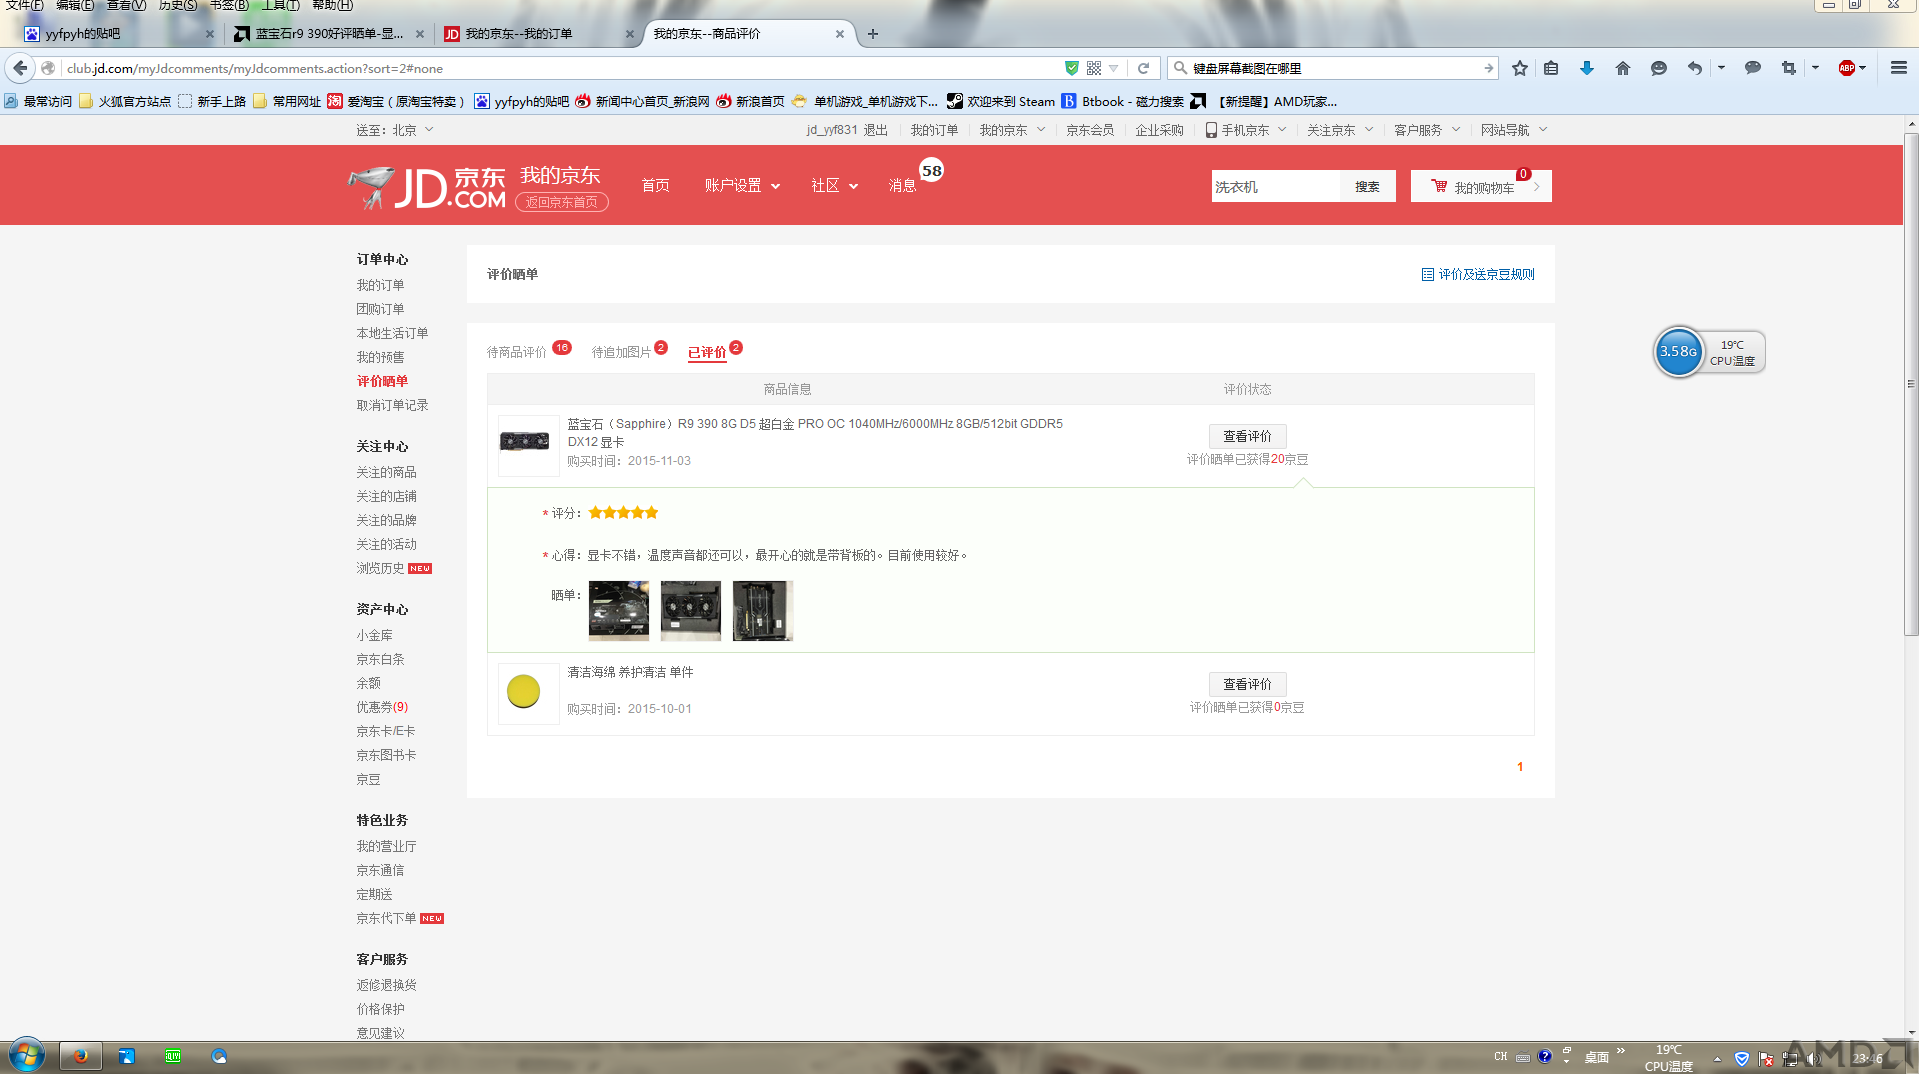Viewport: 1919px width, 1074px height.
Task: Open a new tab with plus button
Action: [873, 34]
